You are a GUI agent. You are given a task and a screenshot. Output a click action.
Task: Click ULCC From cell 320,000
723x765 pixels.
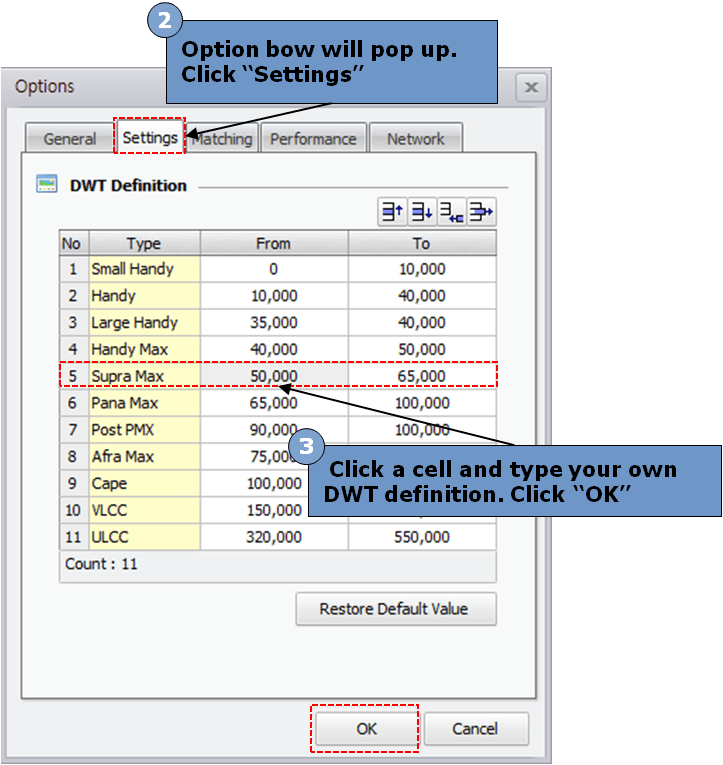tap(274, 537)
